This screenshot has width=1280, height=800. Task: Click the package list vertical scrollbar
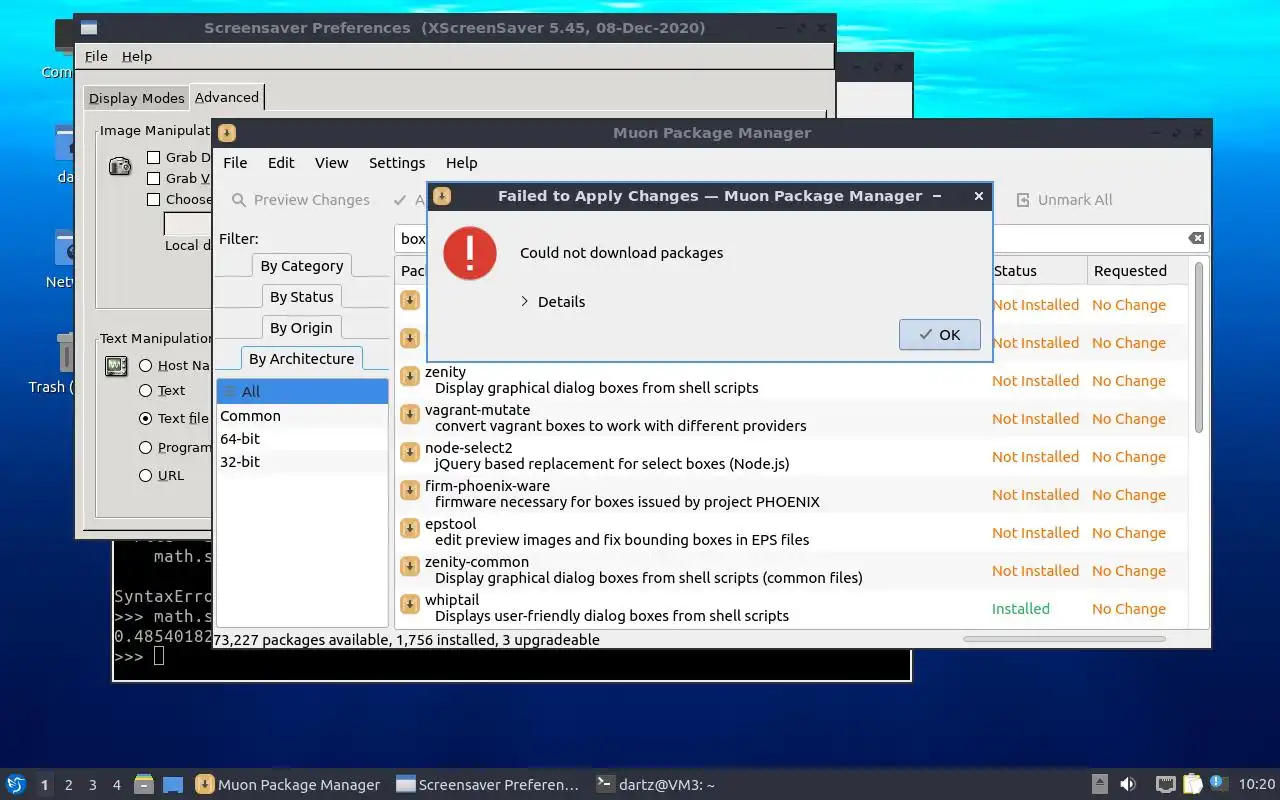(x=1199, y=347)
